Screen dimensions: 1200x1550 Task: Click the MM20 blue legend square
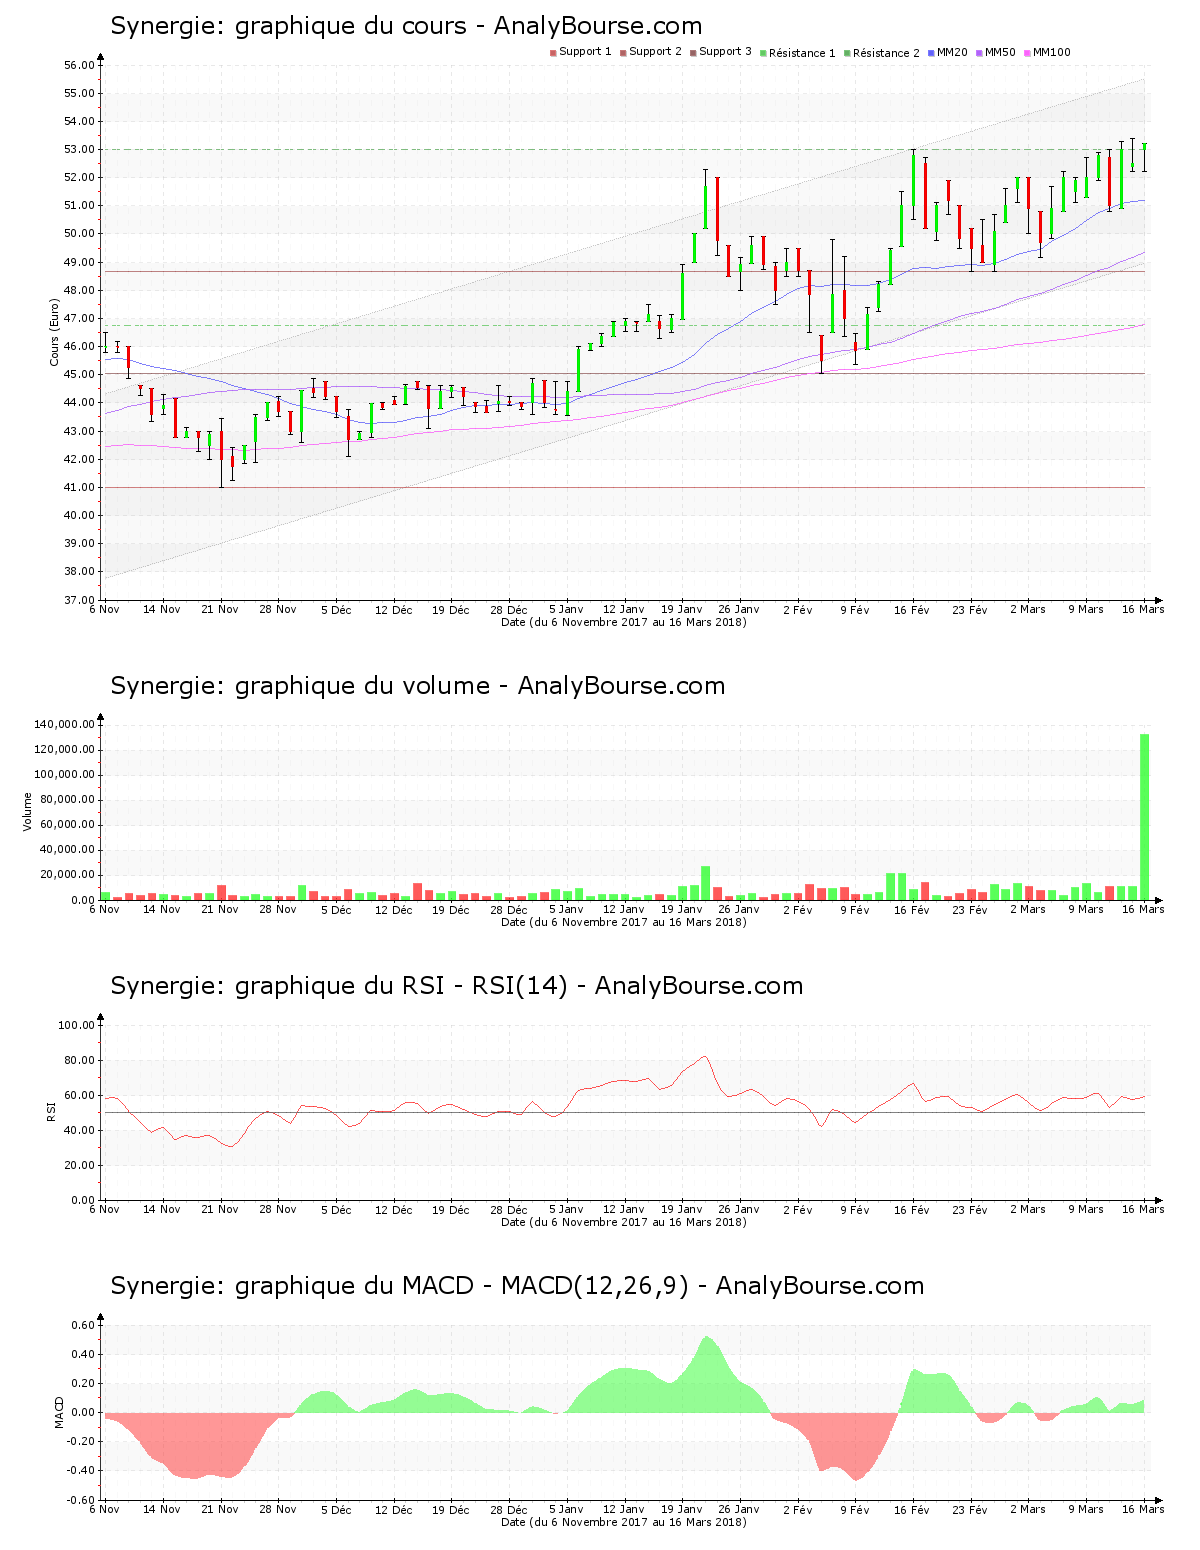click(931, 53)
